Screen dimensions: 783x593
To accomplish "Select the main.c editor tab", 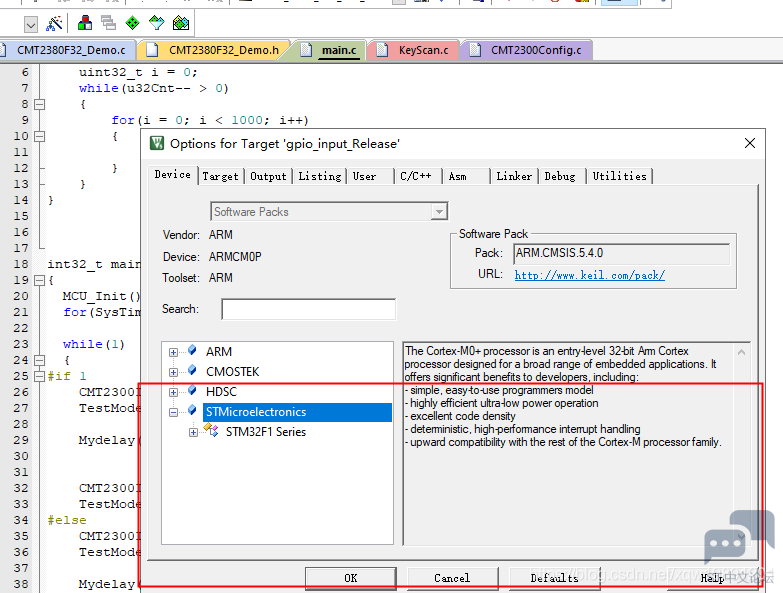I will [x=330, y=50].
